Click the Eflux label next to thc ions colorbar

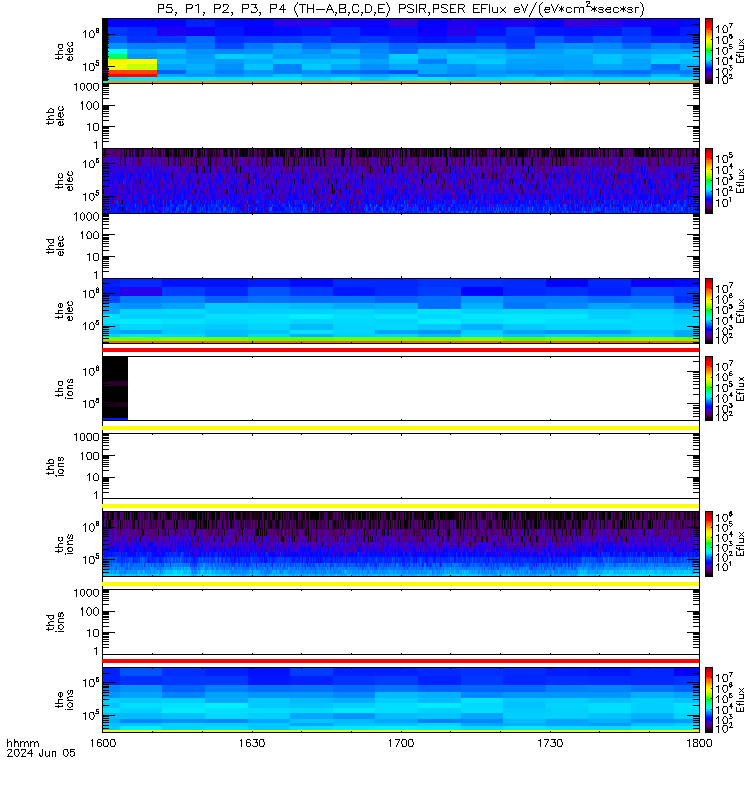point(740,544)
